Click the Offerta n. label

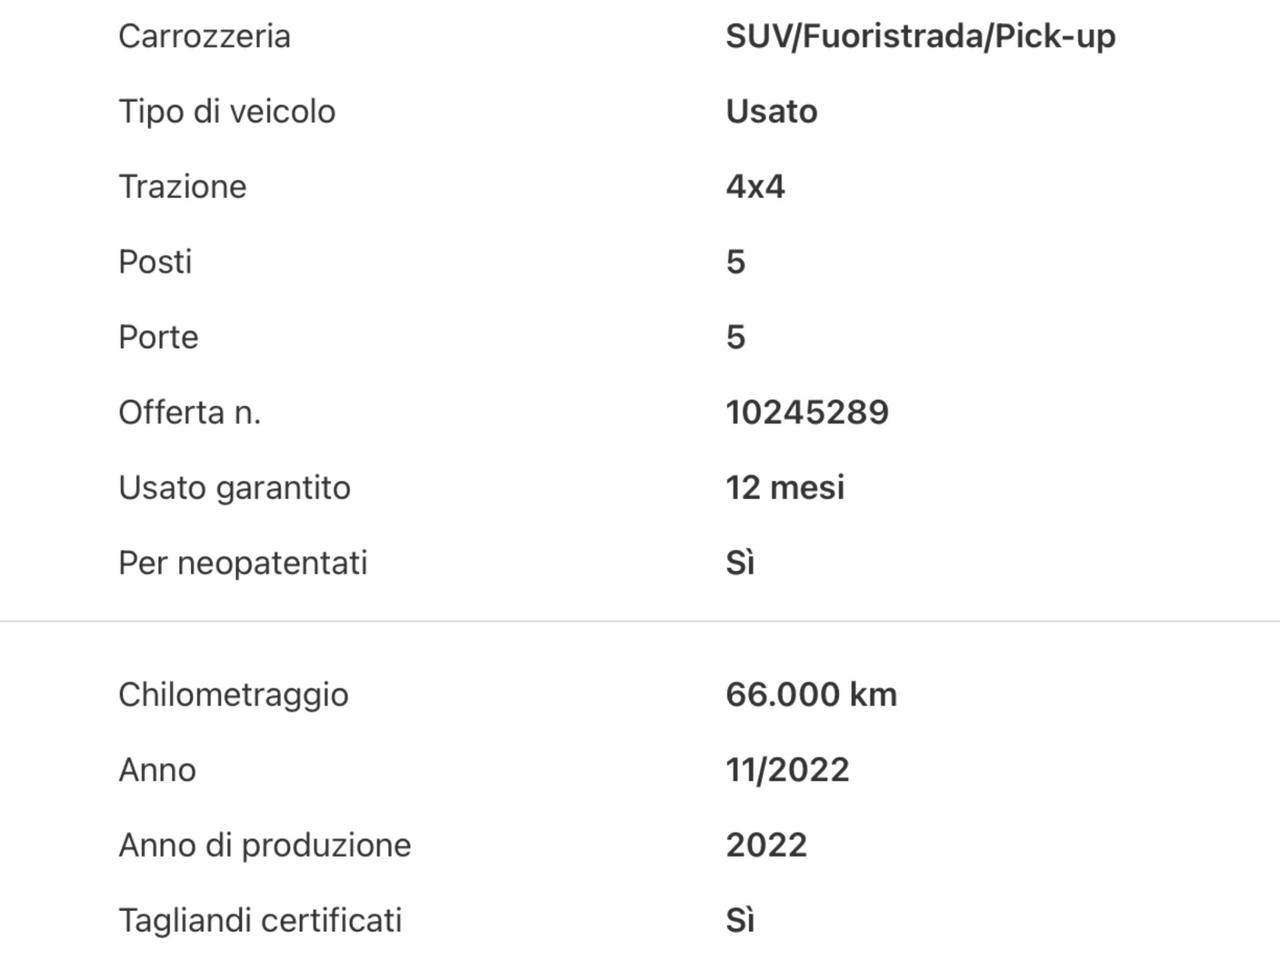[189, 412]
